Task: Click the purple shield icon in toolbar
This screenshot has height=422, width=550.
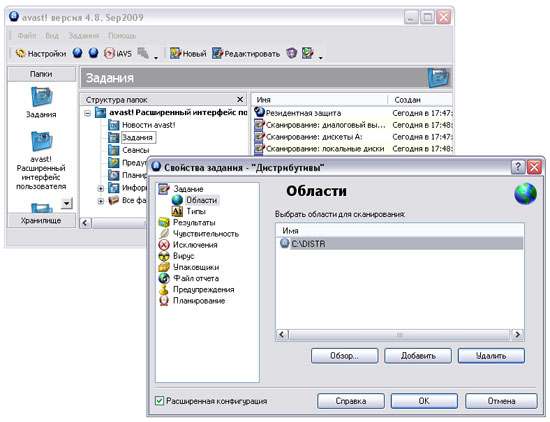Action: click(291, 53)
